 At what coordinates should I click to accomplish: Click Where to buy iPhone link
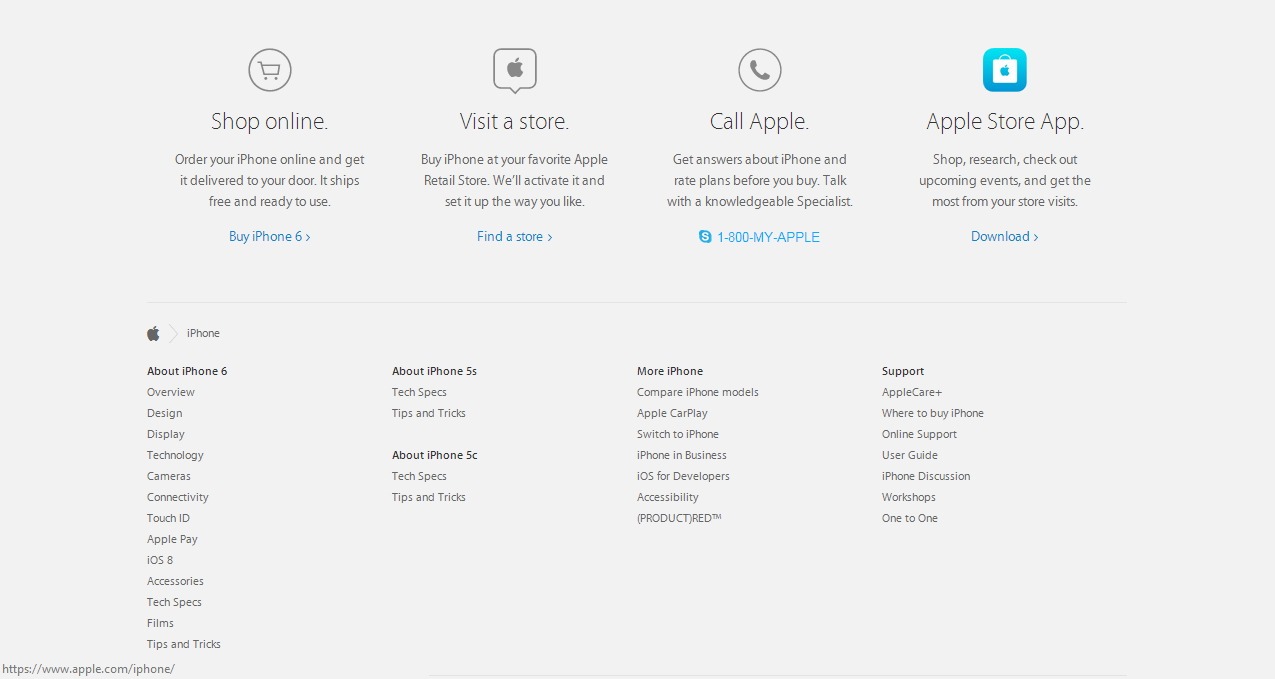(933, 413)
